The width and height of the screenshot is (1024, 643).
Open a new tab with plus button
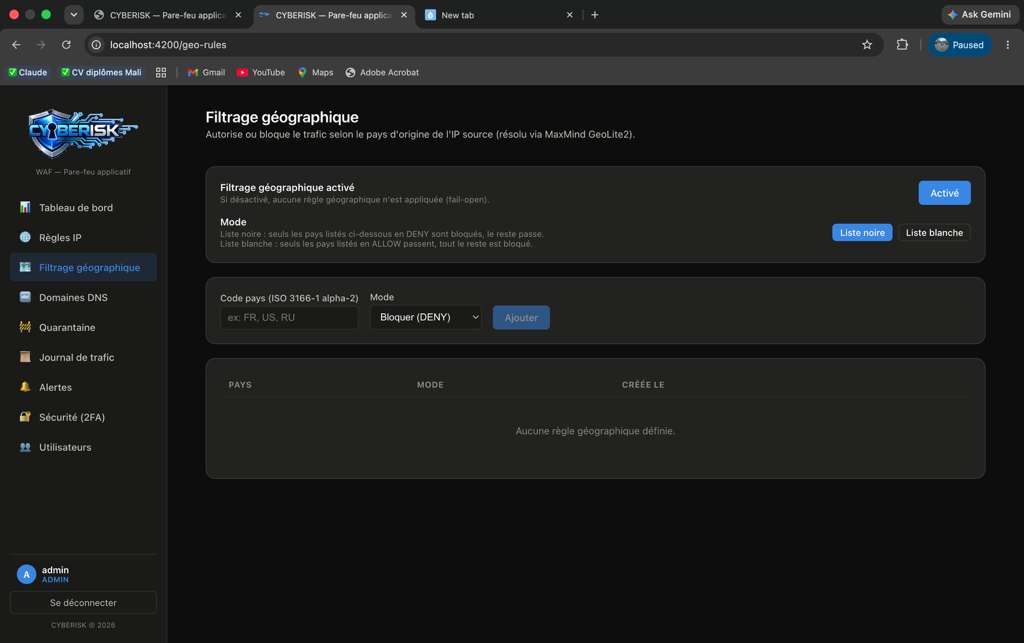[x=594, y=14]
